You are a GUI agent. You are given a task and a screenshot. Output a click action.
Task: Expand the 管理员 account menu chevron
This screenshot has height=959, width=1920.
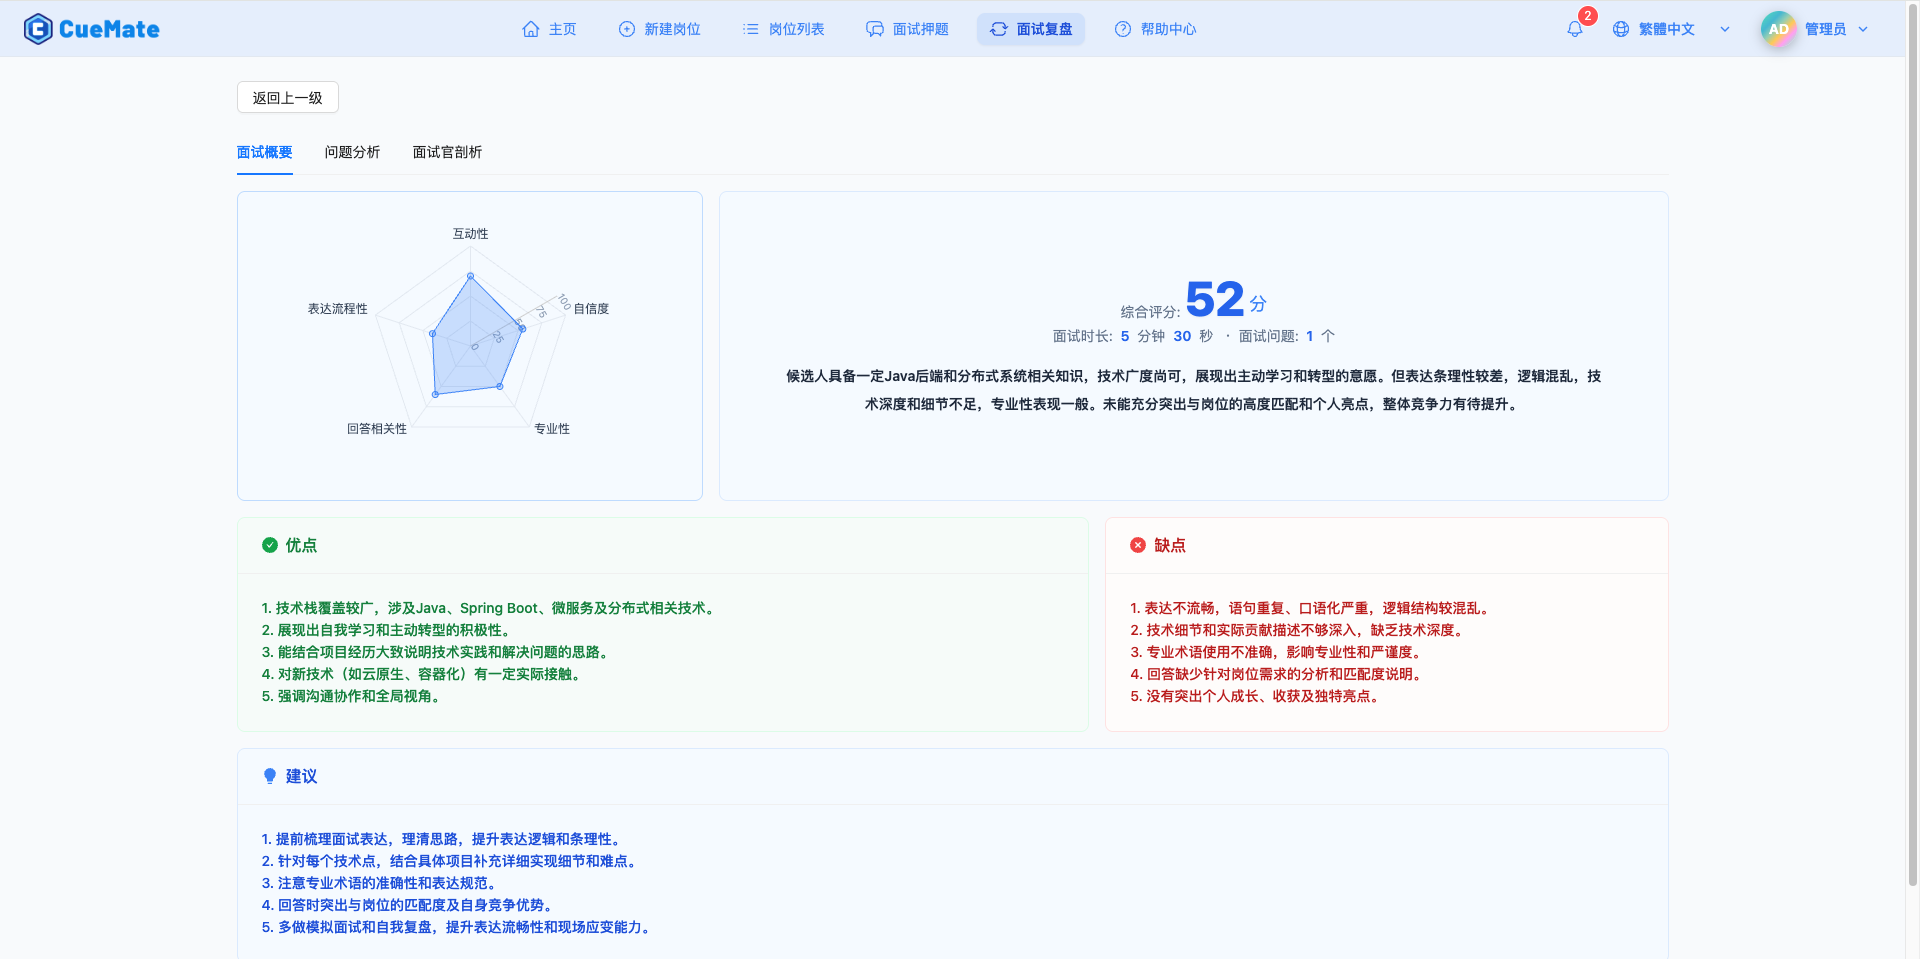click(1863, 29)
